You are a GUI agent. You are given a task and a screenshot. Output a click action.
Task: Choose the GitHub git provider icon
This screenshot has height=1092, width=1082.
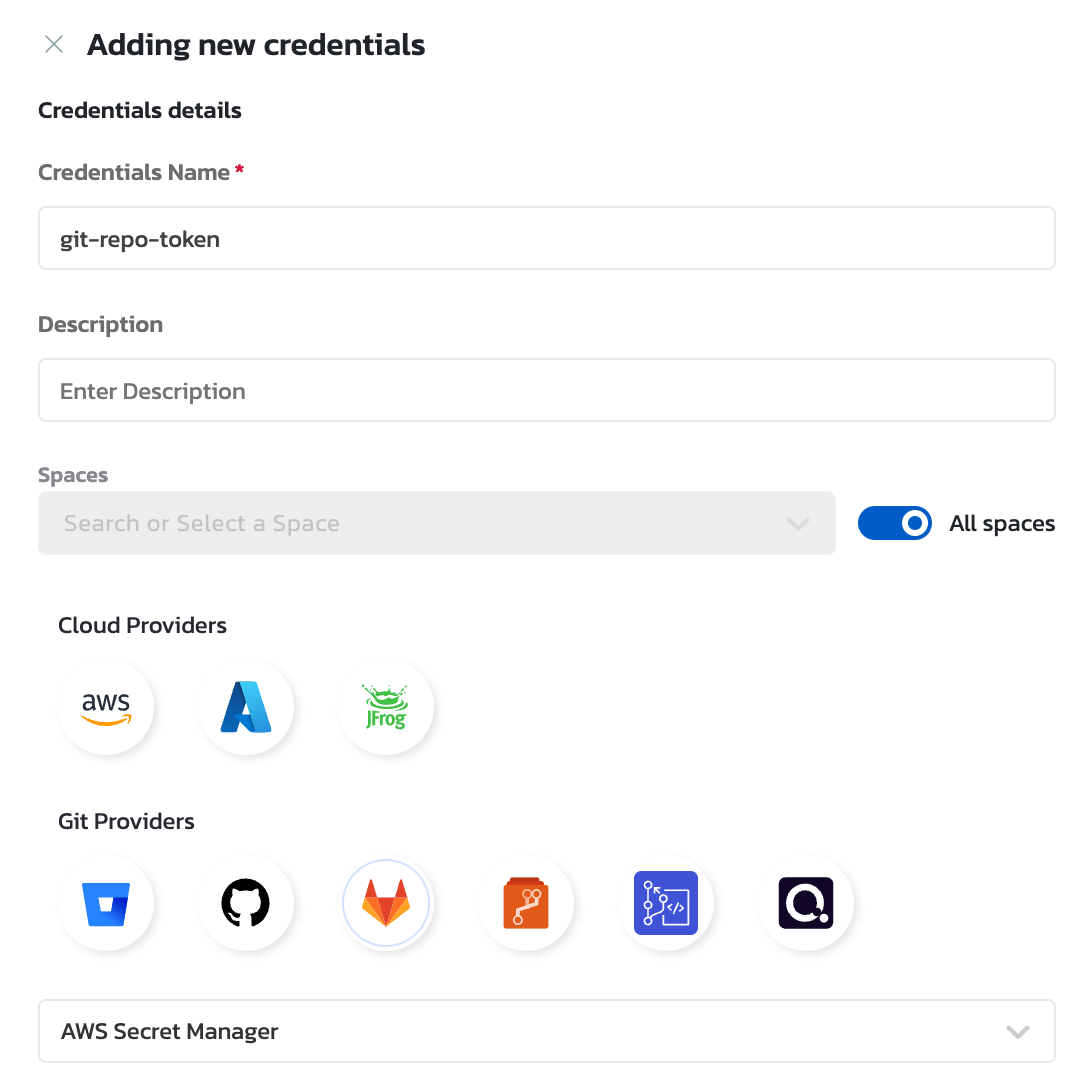pyautogui.click(x=246, y=903)
